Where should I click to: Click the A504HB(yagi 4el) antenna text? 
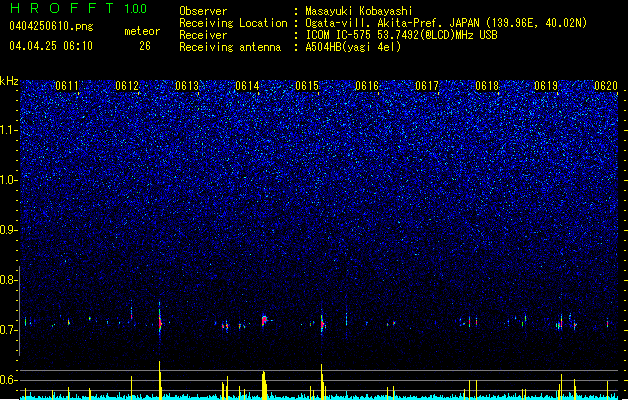pos(353,47)
